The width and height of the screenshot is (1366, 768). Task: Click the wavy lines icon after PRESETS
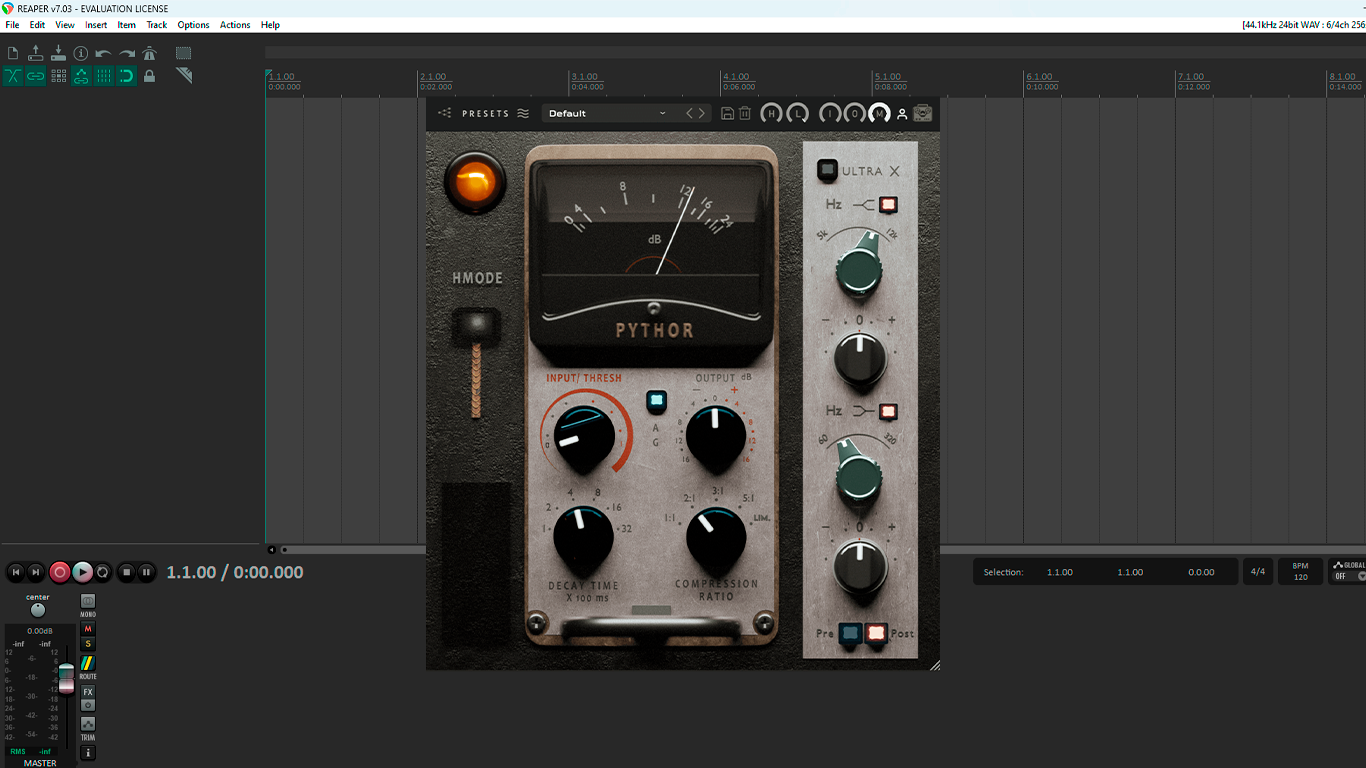pos(523,114)
